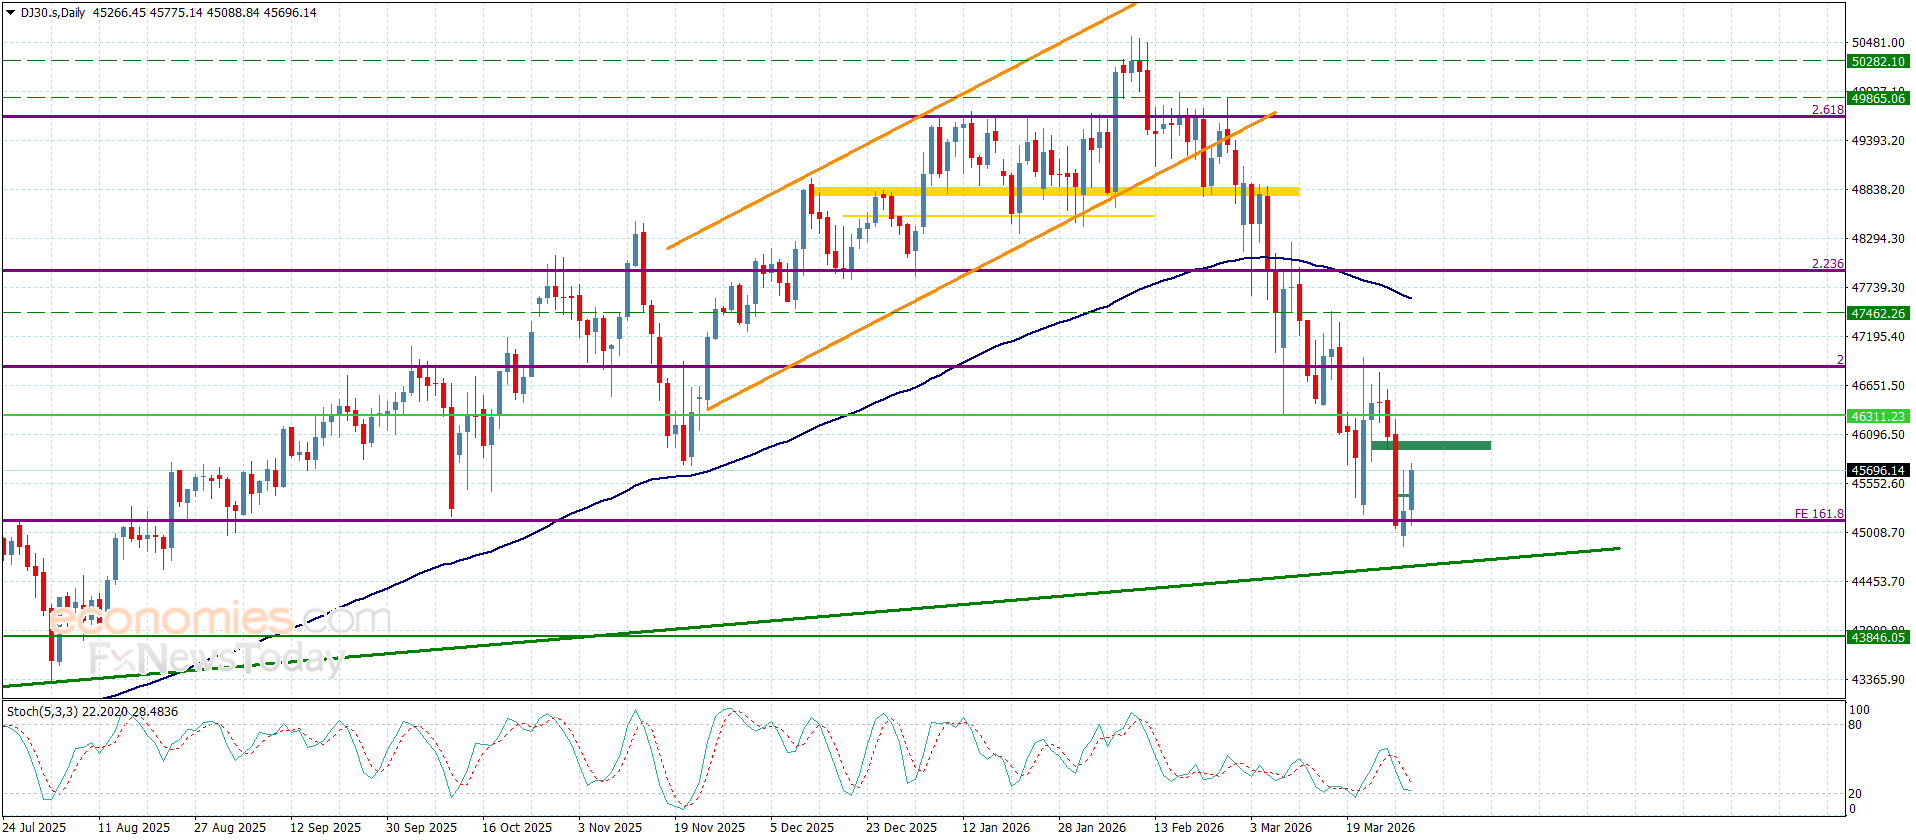
Task: Click the 50481.00 price axis label
Action: [x=1878, y=43]
